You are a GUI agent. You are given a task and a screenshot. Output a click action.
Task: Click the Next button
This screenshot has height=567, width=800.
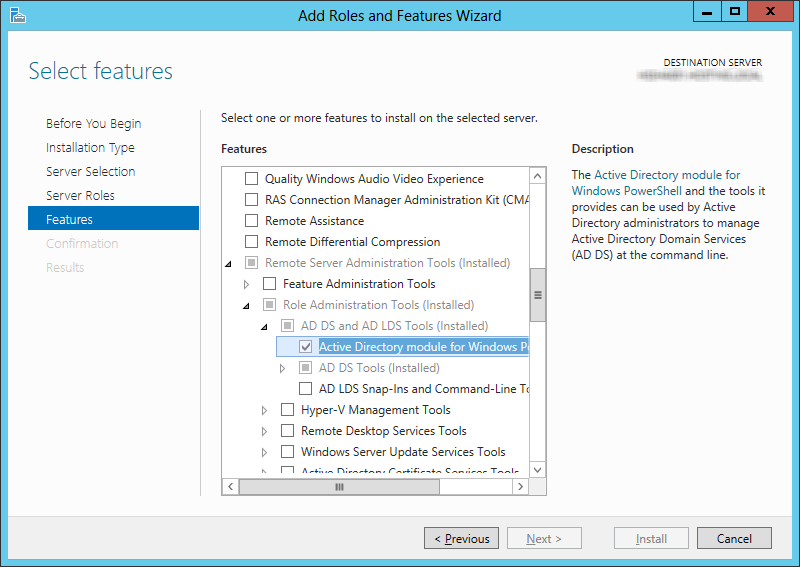(x=544, y=538)
